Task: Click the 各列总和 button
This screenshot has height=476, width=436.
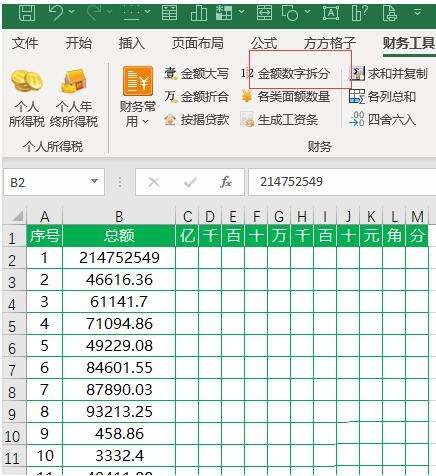Action: coord(382,97)
